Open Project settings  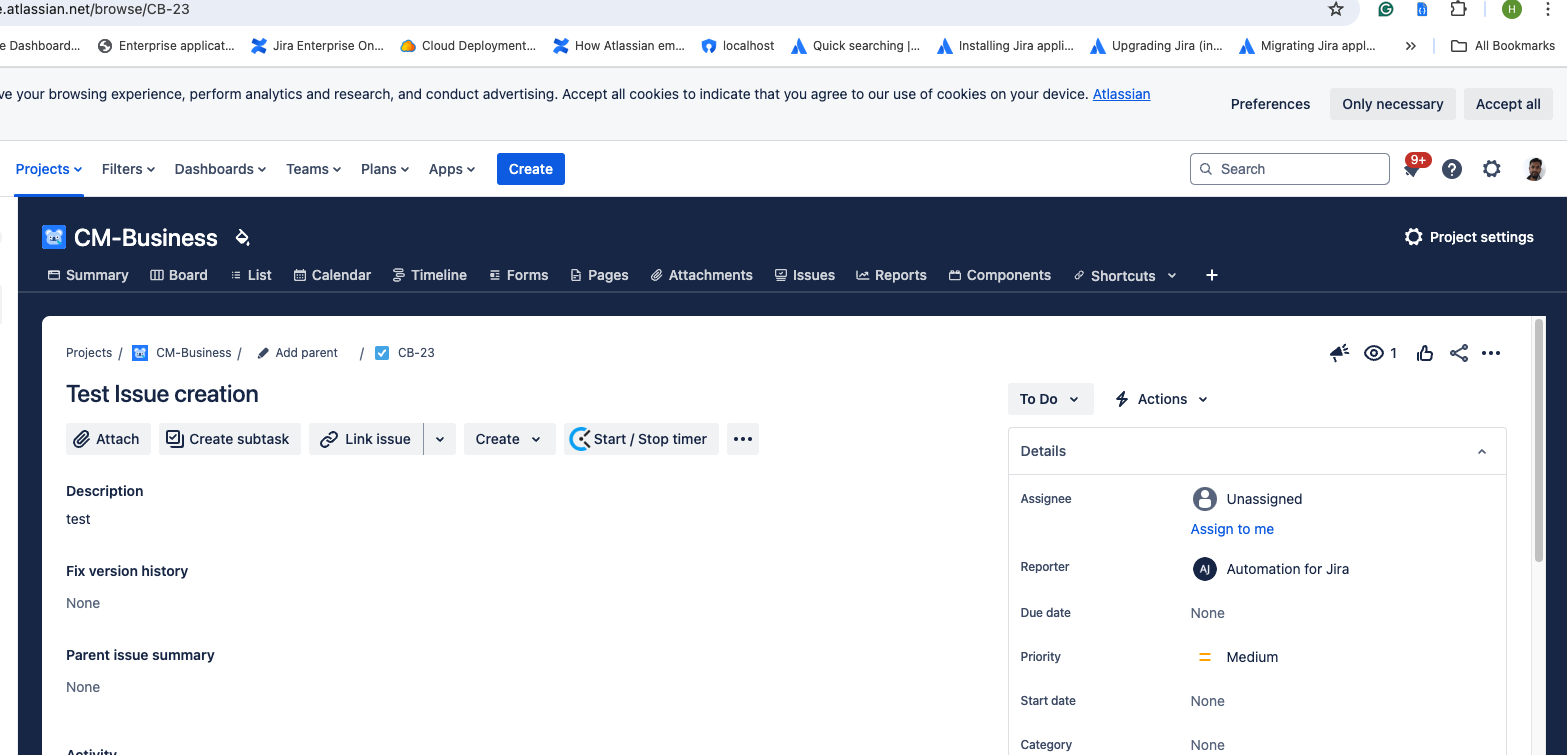[1469, 237]
